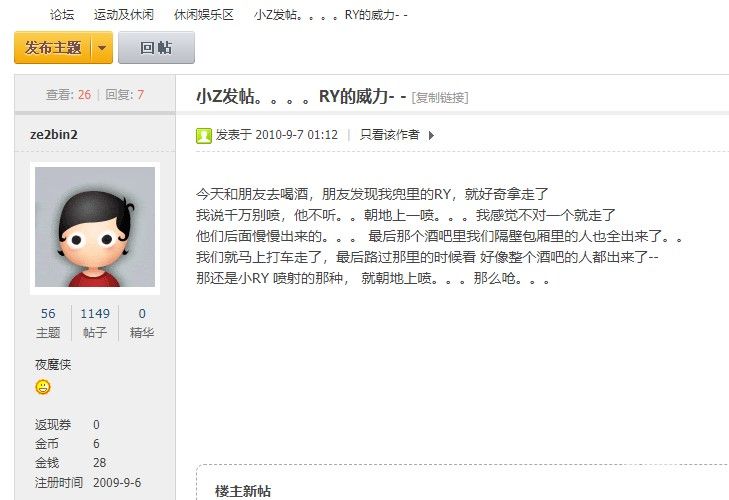Click the thread title in the breadcrumb
This screenshot has width=729, height=500.
click(x=331, y=15)
